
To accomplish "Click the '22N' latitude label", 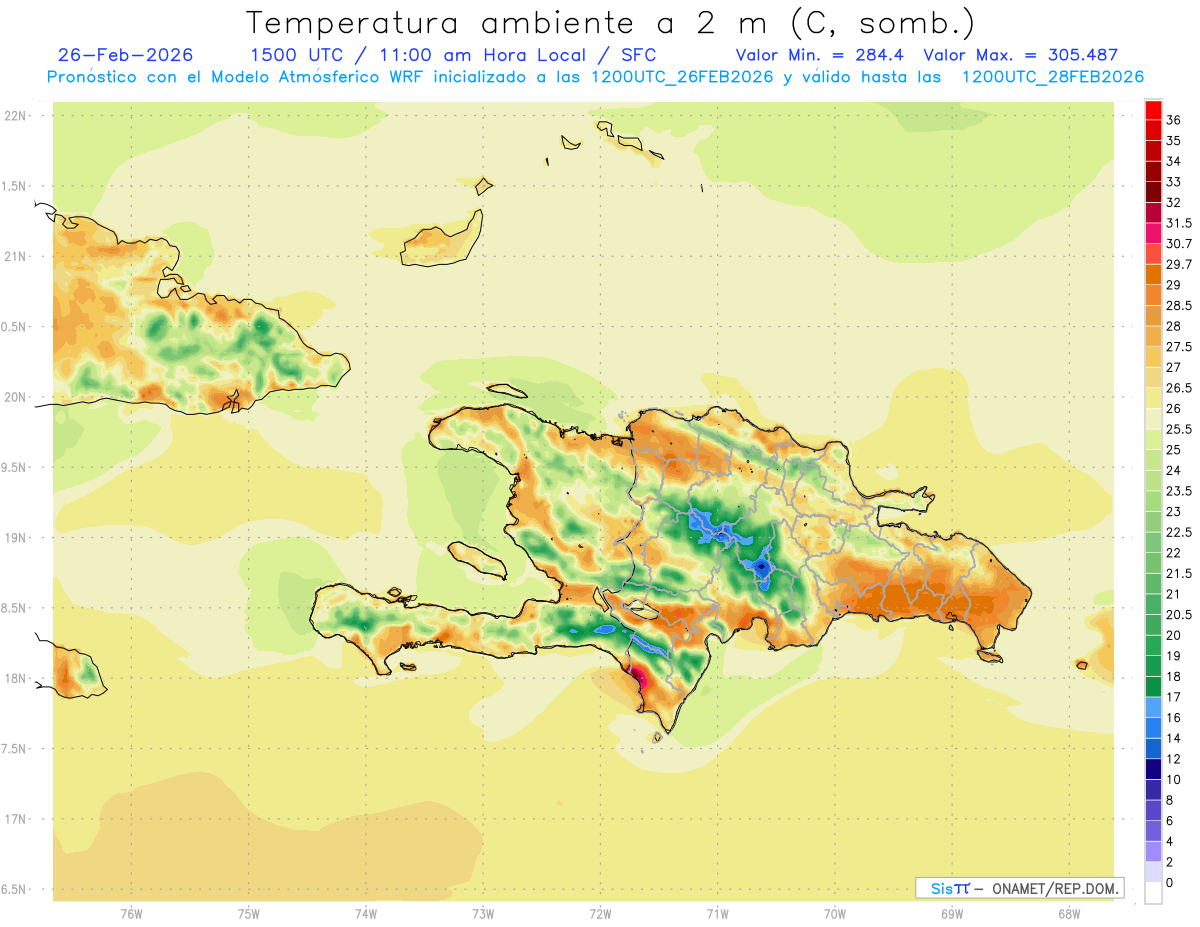I will coord(14,116).
